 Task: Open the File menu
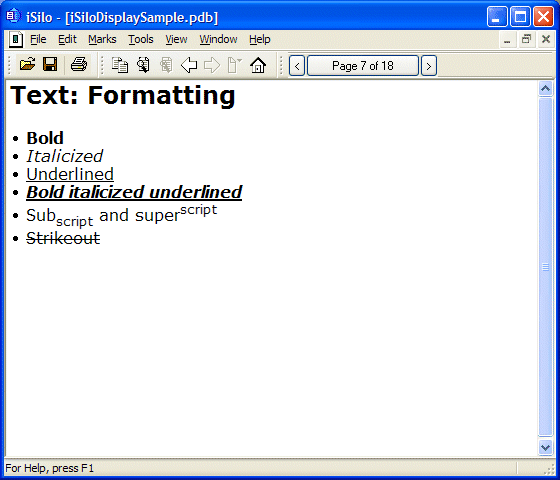[38, 39]
